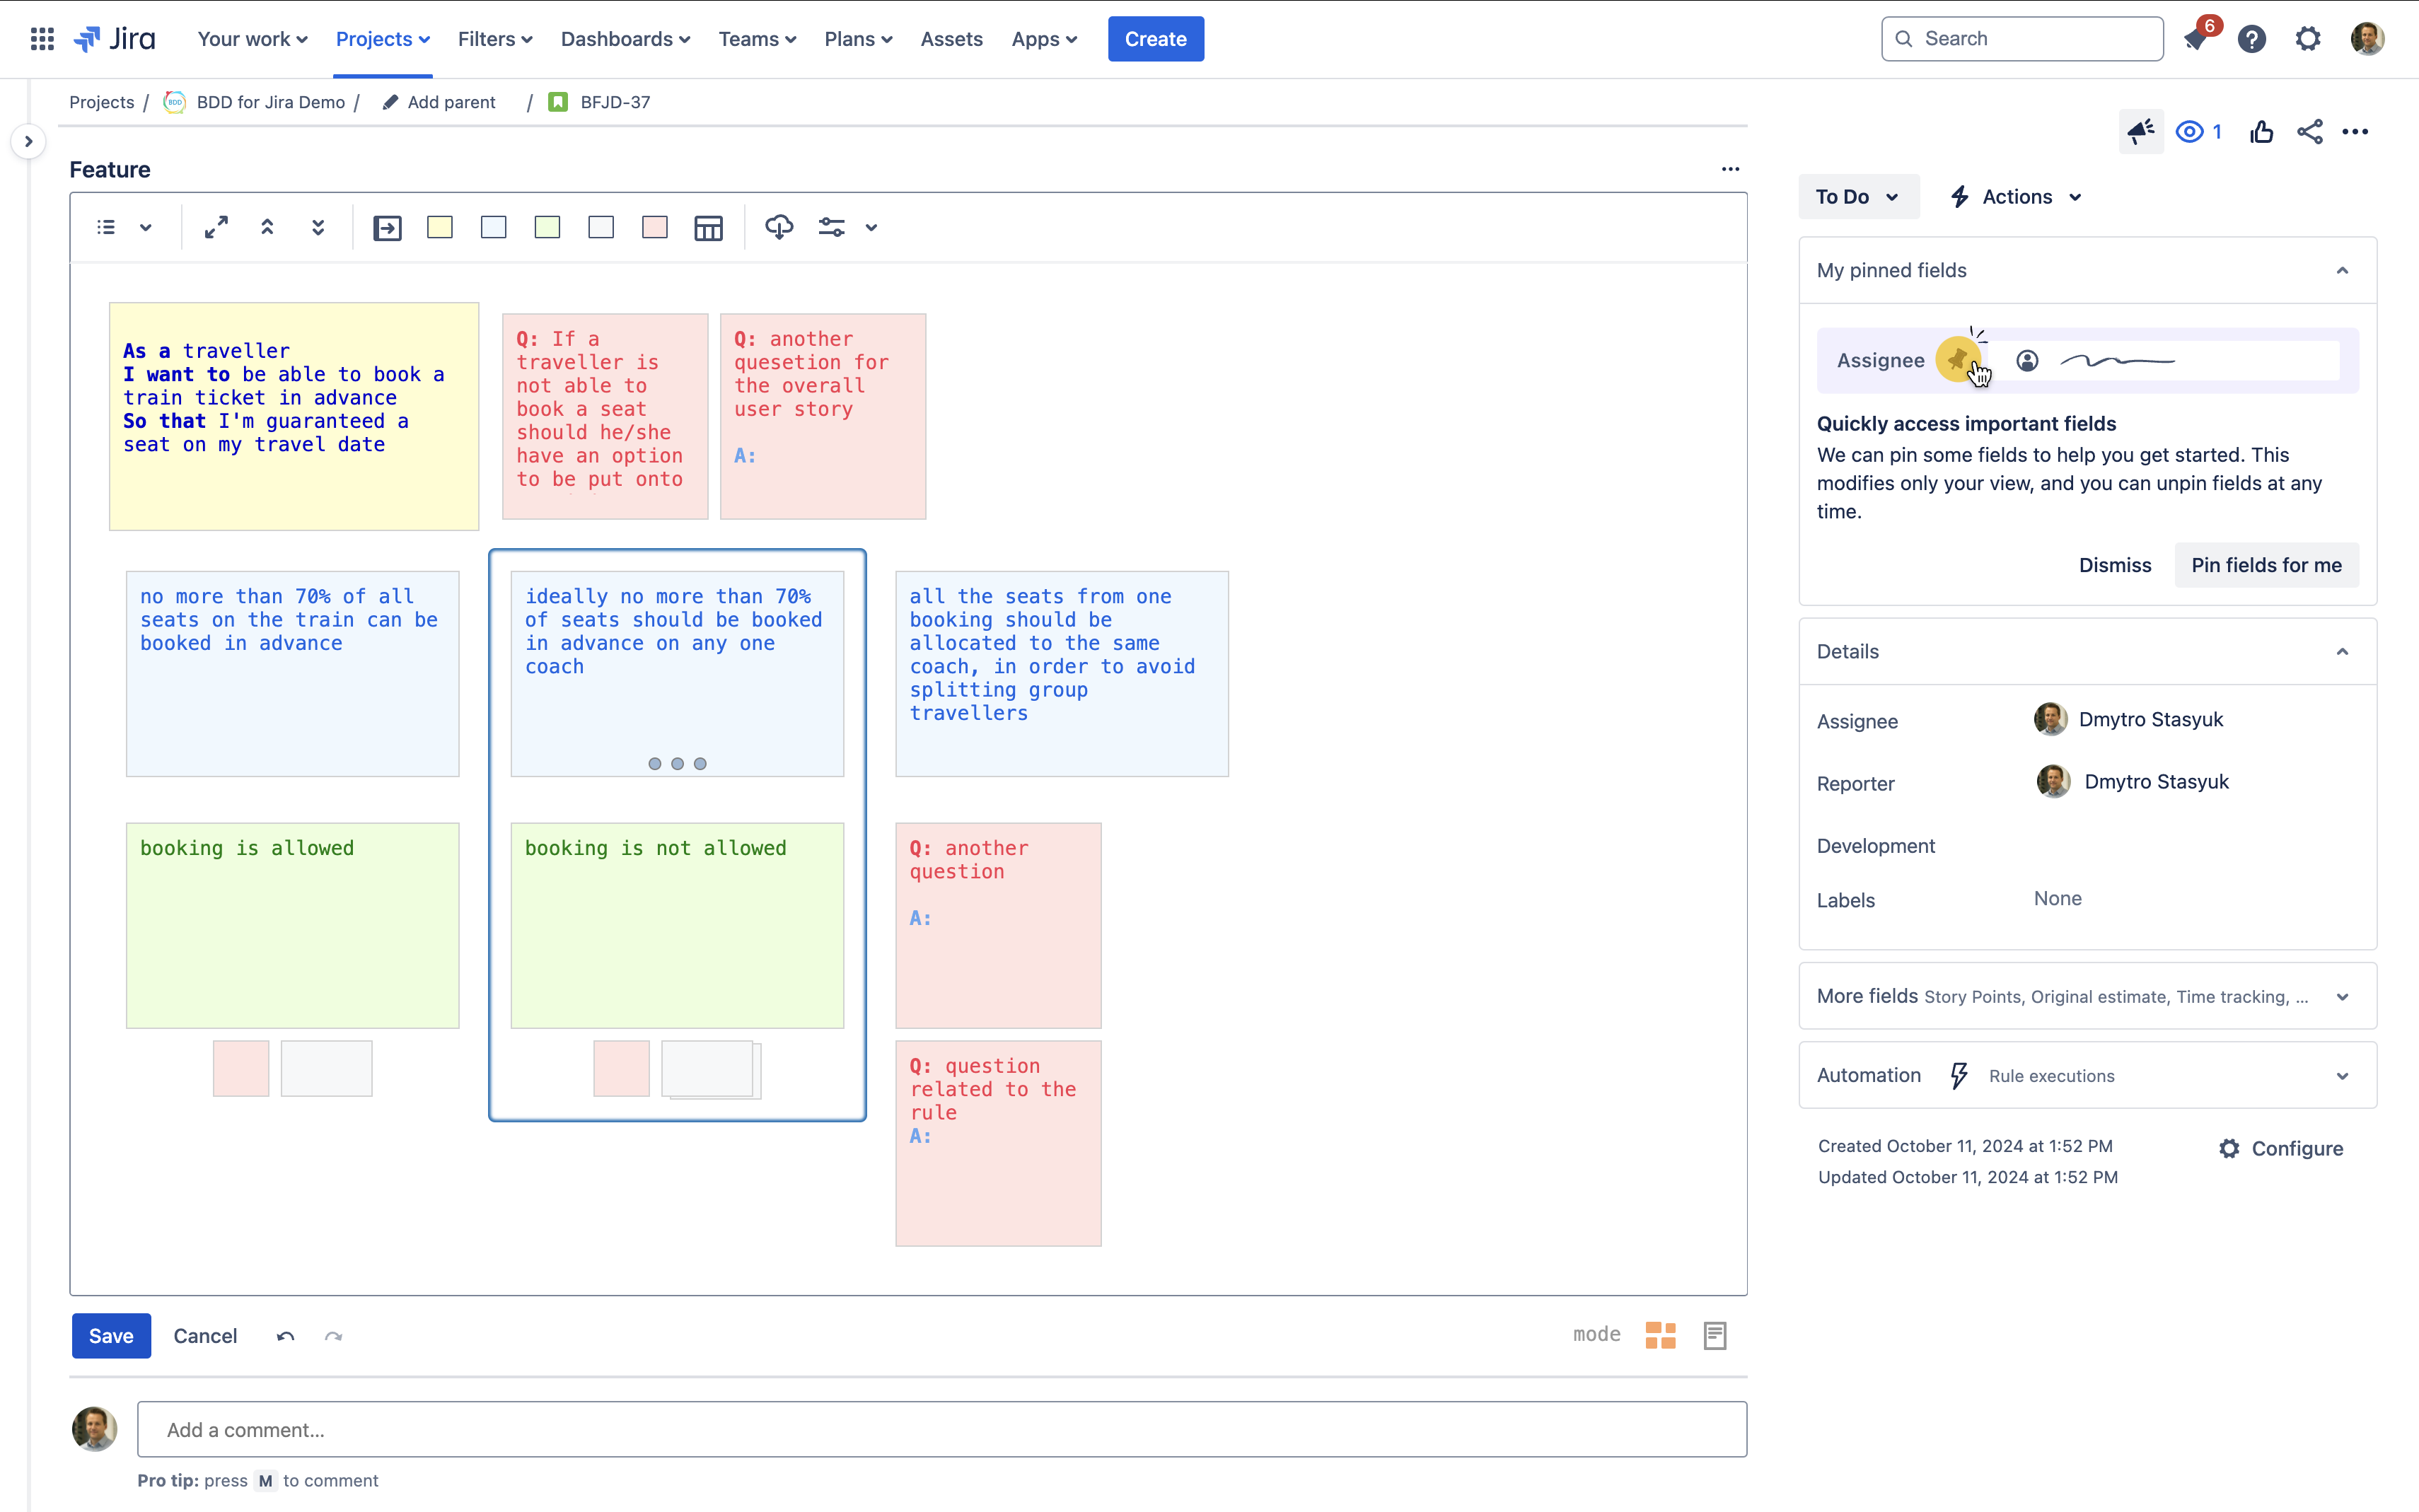This screenshot has width=2419, height=1512.
Task: Click the insert arrow-in-box icon
Action: 387,228
